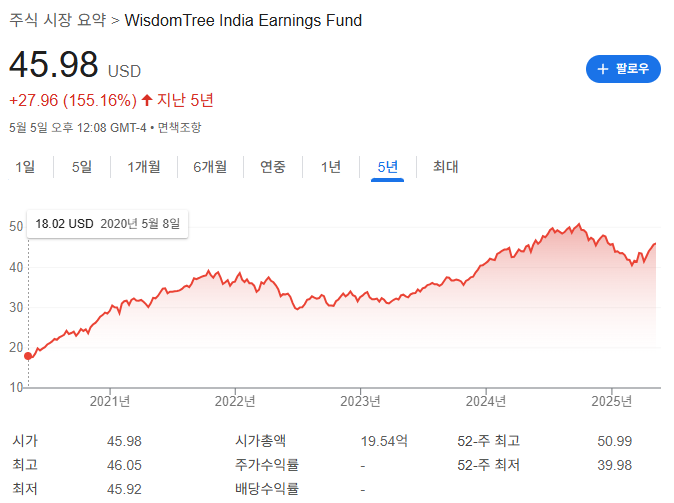The width and height of the screenshot is (674, 503).
Task: Choose the 연중 year-to-date tab
Action: coord(273,167)
